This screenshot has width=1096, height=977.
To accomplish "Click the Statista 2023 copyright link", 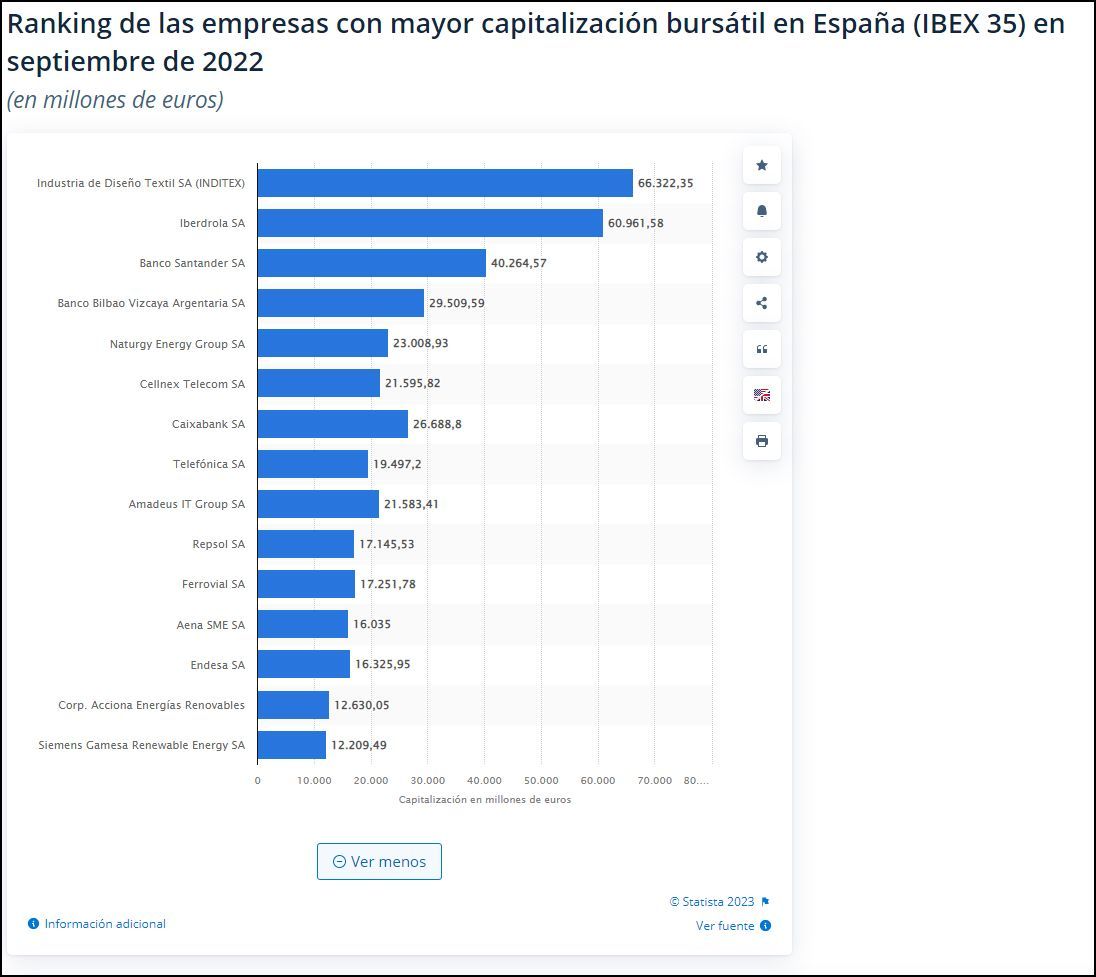I will pos(712,902).
